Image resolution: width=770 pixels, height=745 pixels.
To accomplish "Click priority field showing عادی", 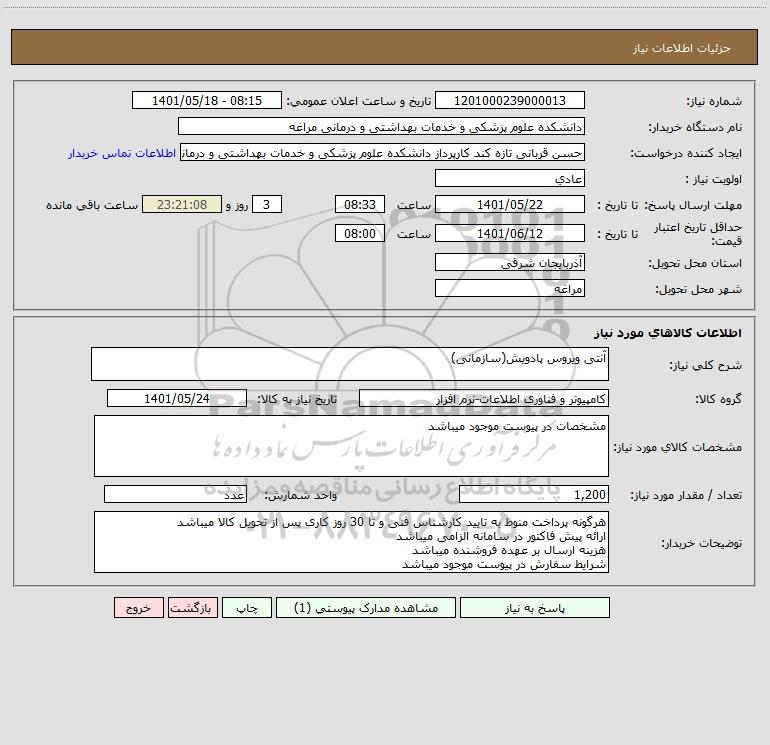I will [x=510, y=178].
